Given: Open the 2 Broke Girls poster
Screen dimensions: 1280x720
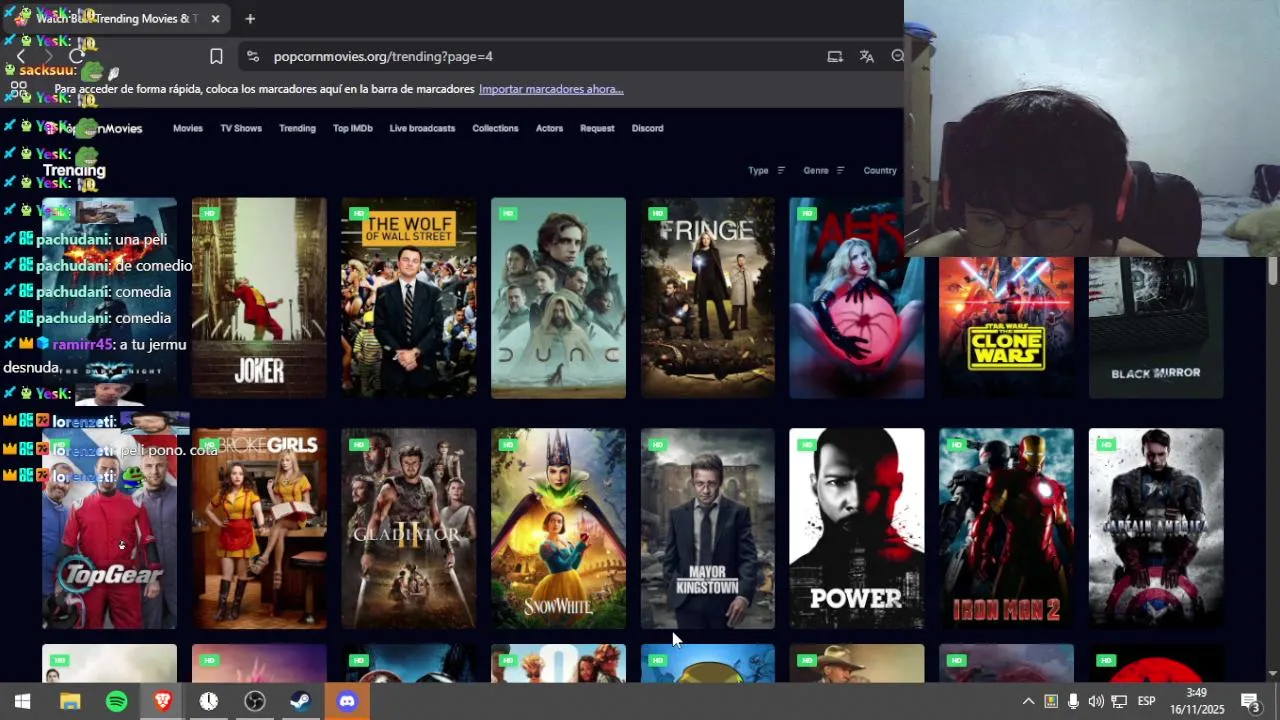Looking at the screenshot, I should pos(259,529).
